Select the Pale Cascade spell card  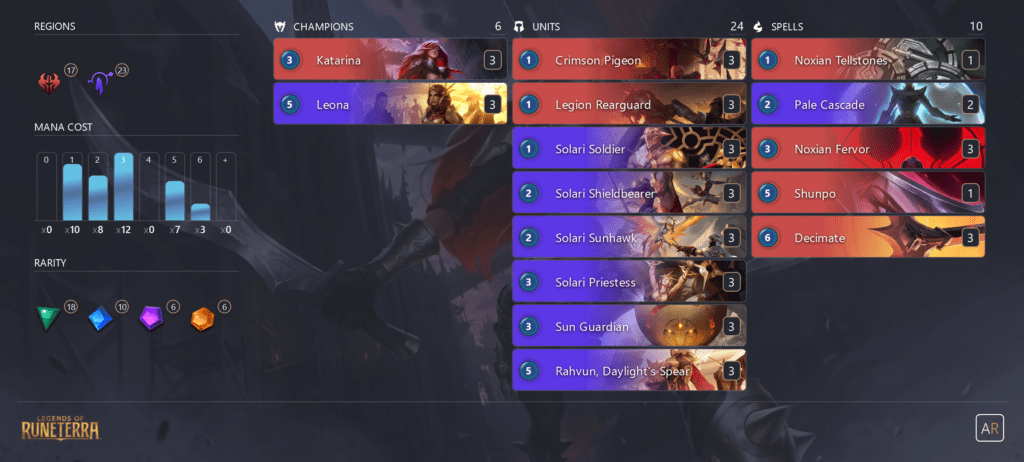(868, 105)
